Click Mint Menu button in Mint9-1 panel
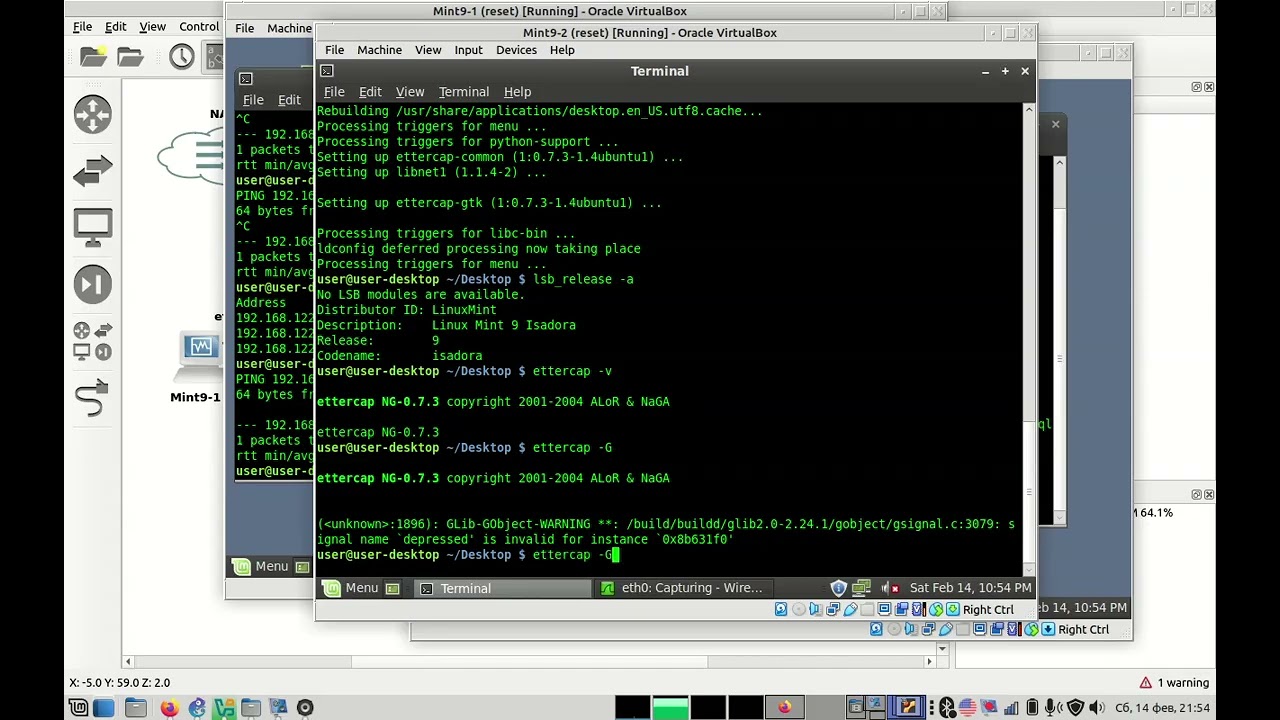1280x720 pixels. click(261, 566)
